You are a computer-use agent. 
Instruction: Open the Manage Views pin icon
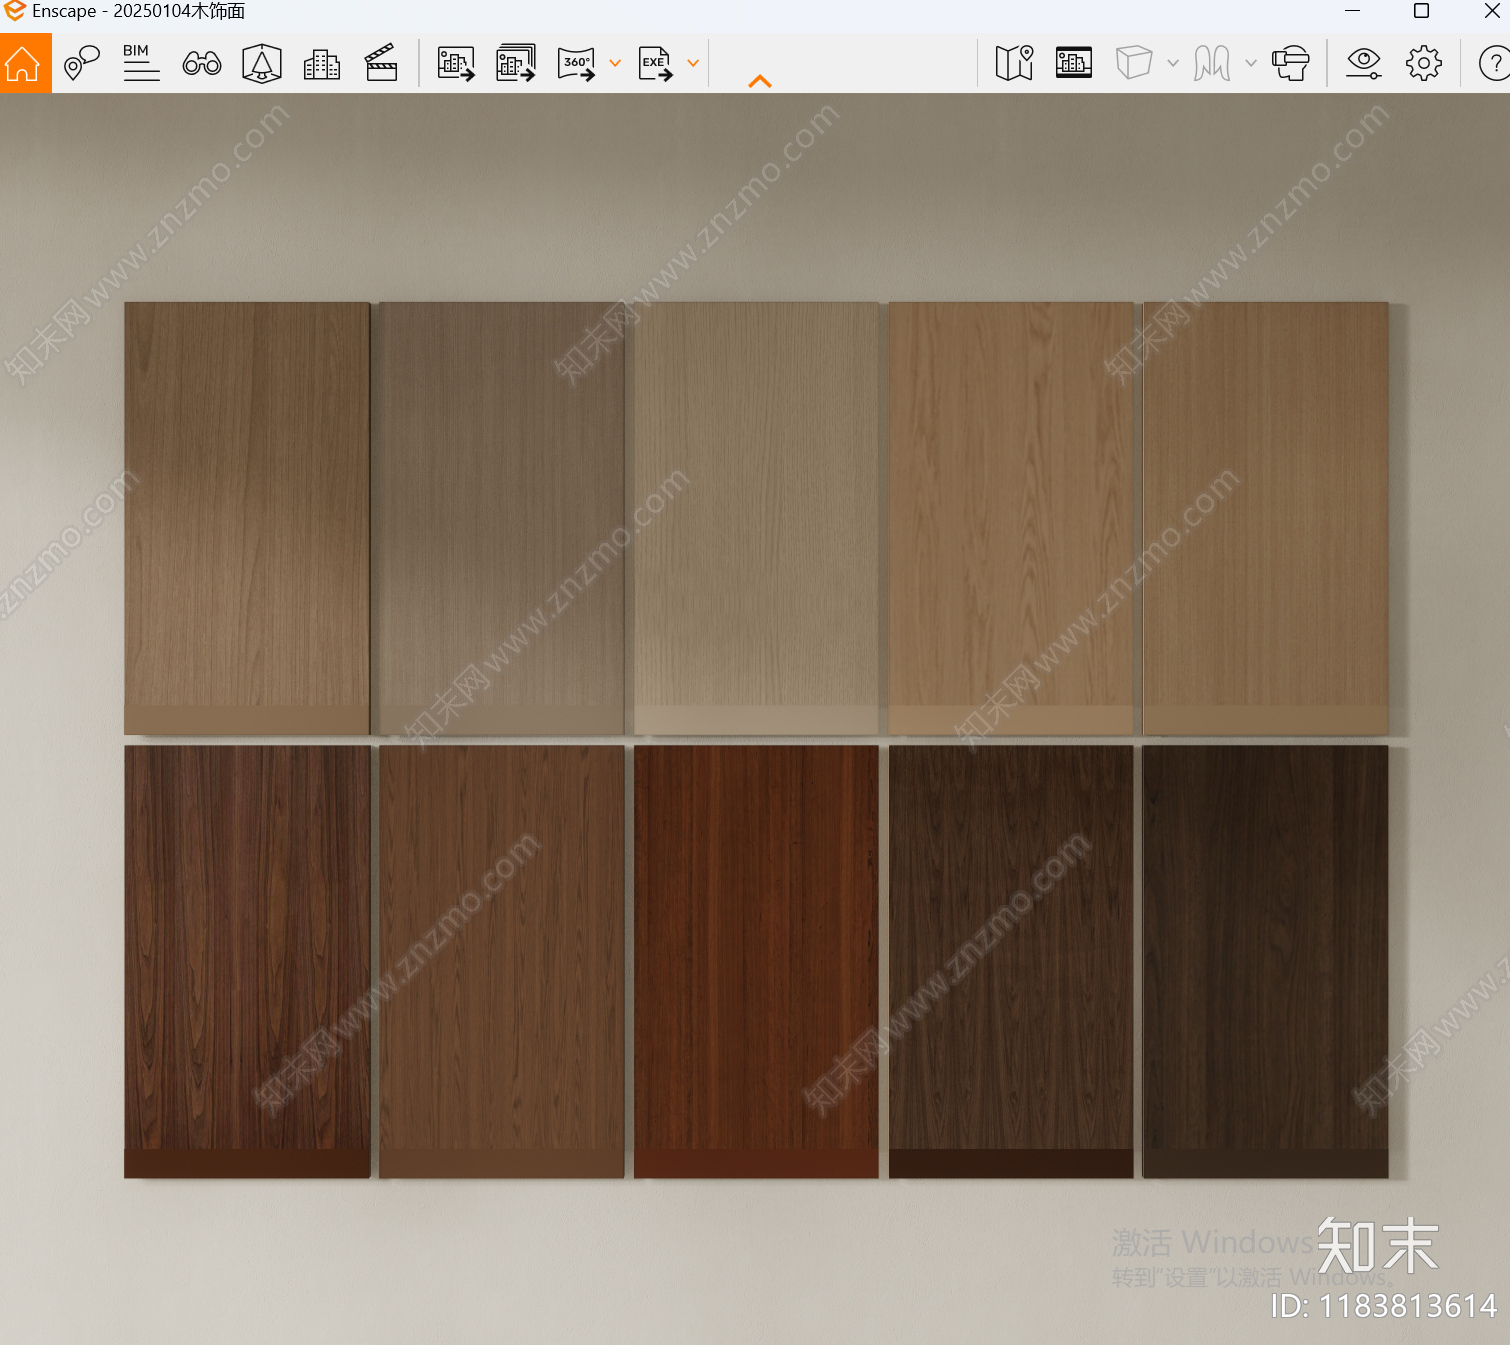(82, 63)
